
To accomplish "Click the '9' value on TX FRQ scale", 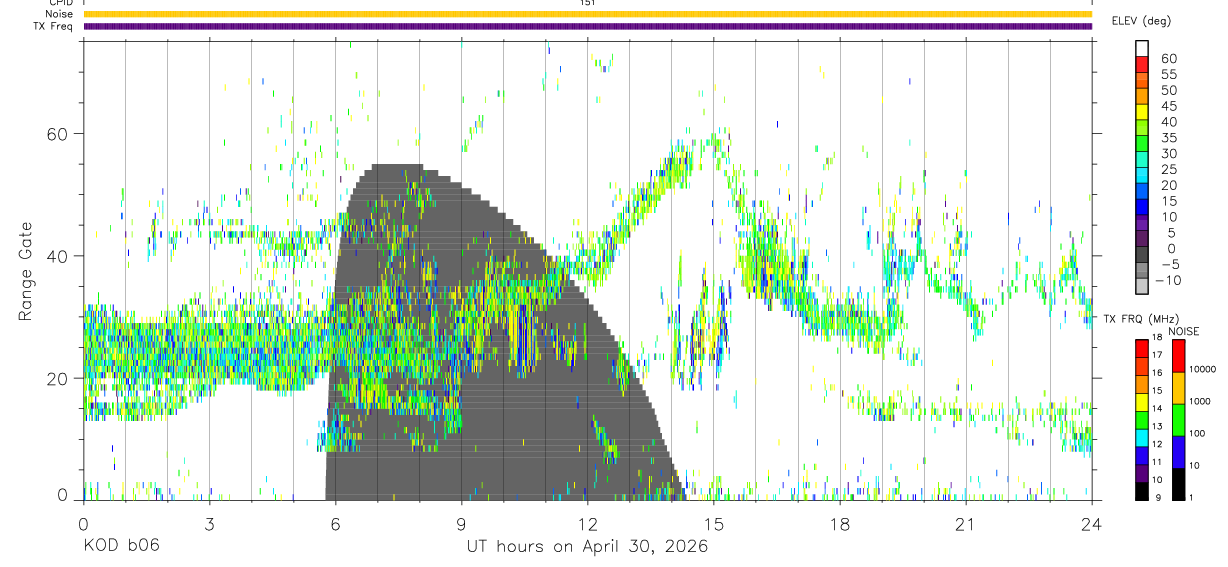I will tap(1159, 497).
